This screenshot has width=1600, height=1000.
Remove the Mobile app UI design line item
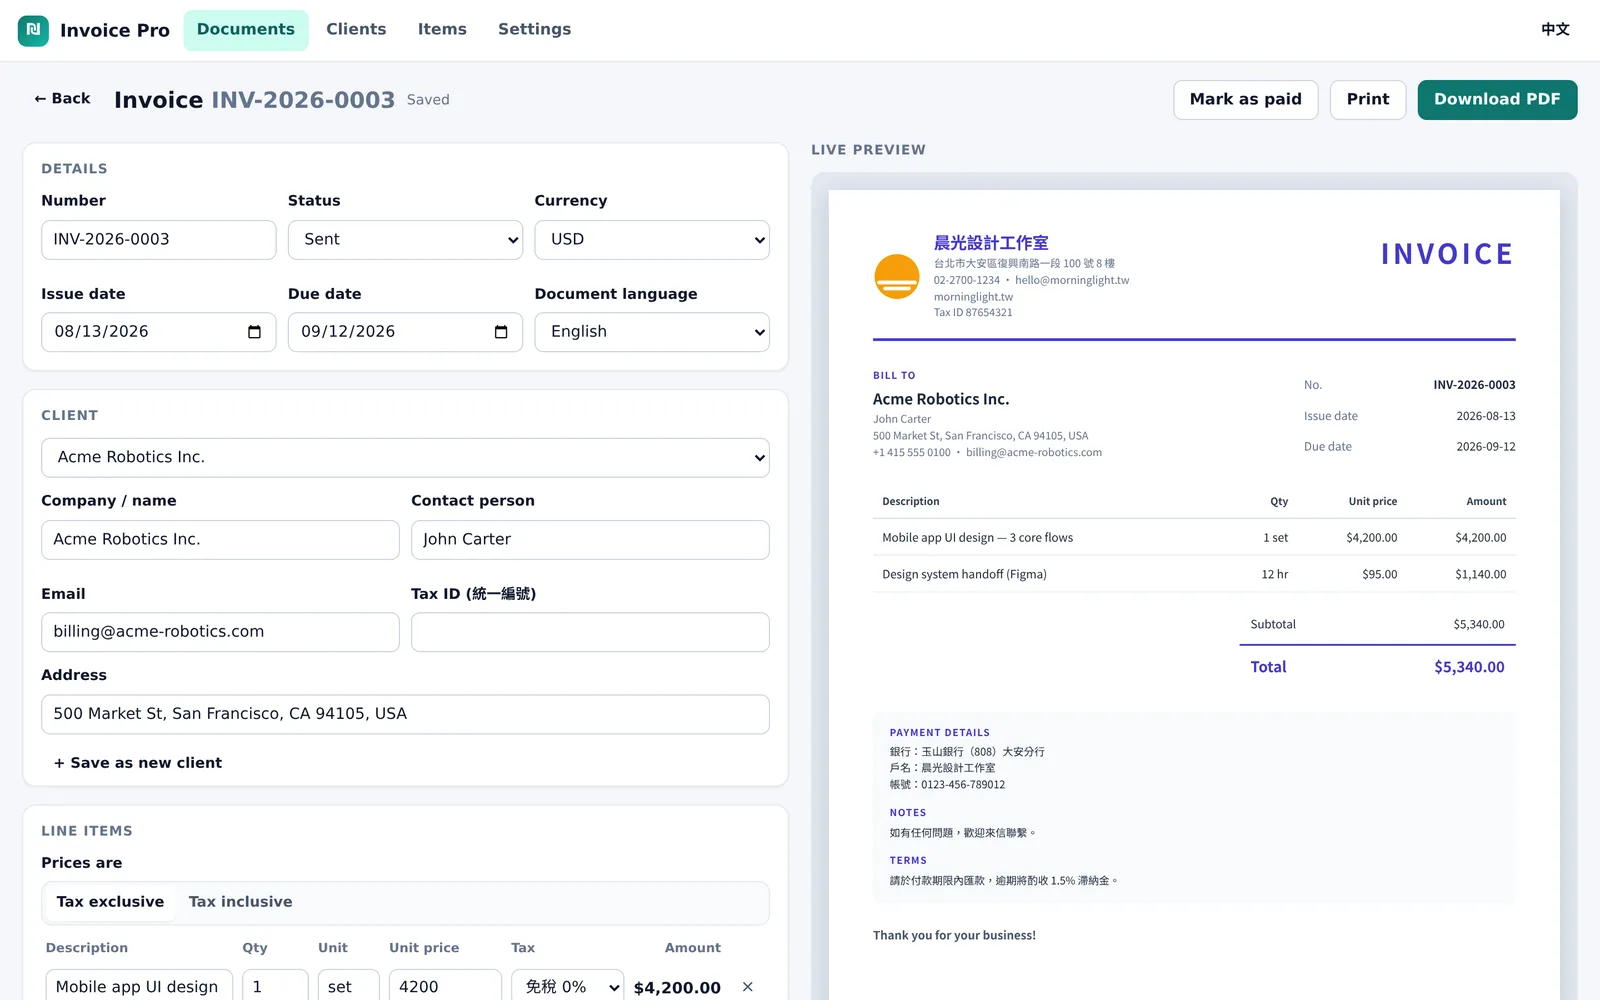pos(747,987)
